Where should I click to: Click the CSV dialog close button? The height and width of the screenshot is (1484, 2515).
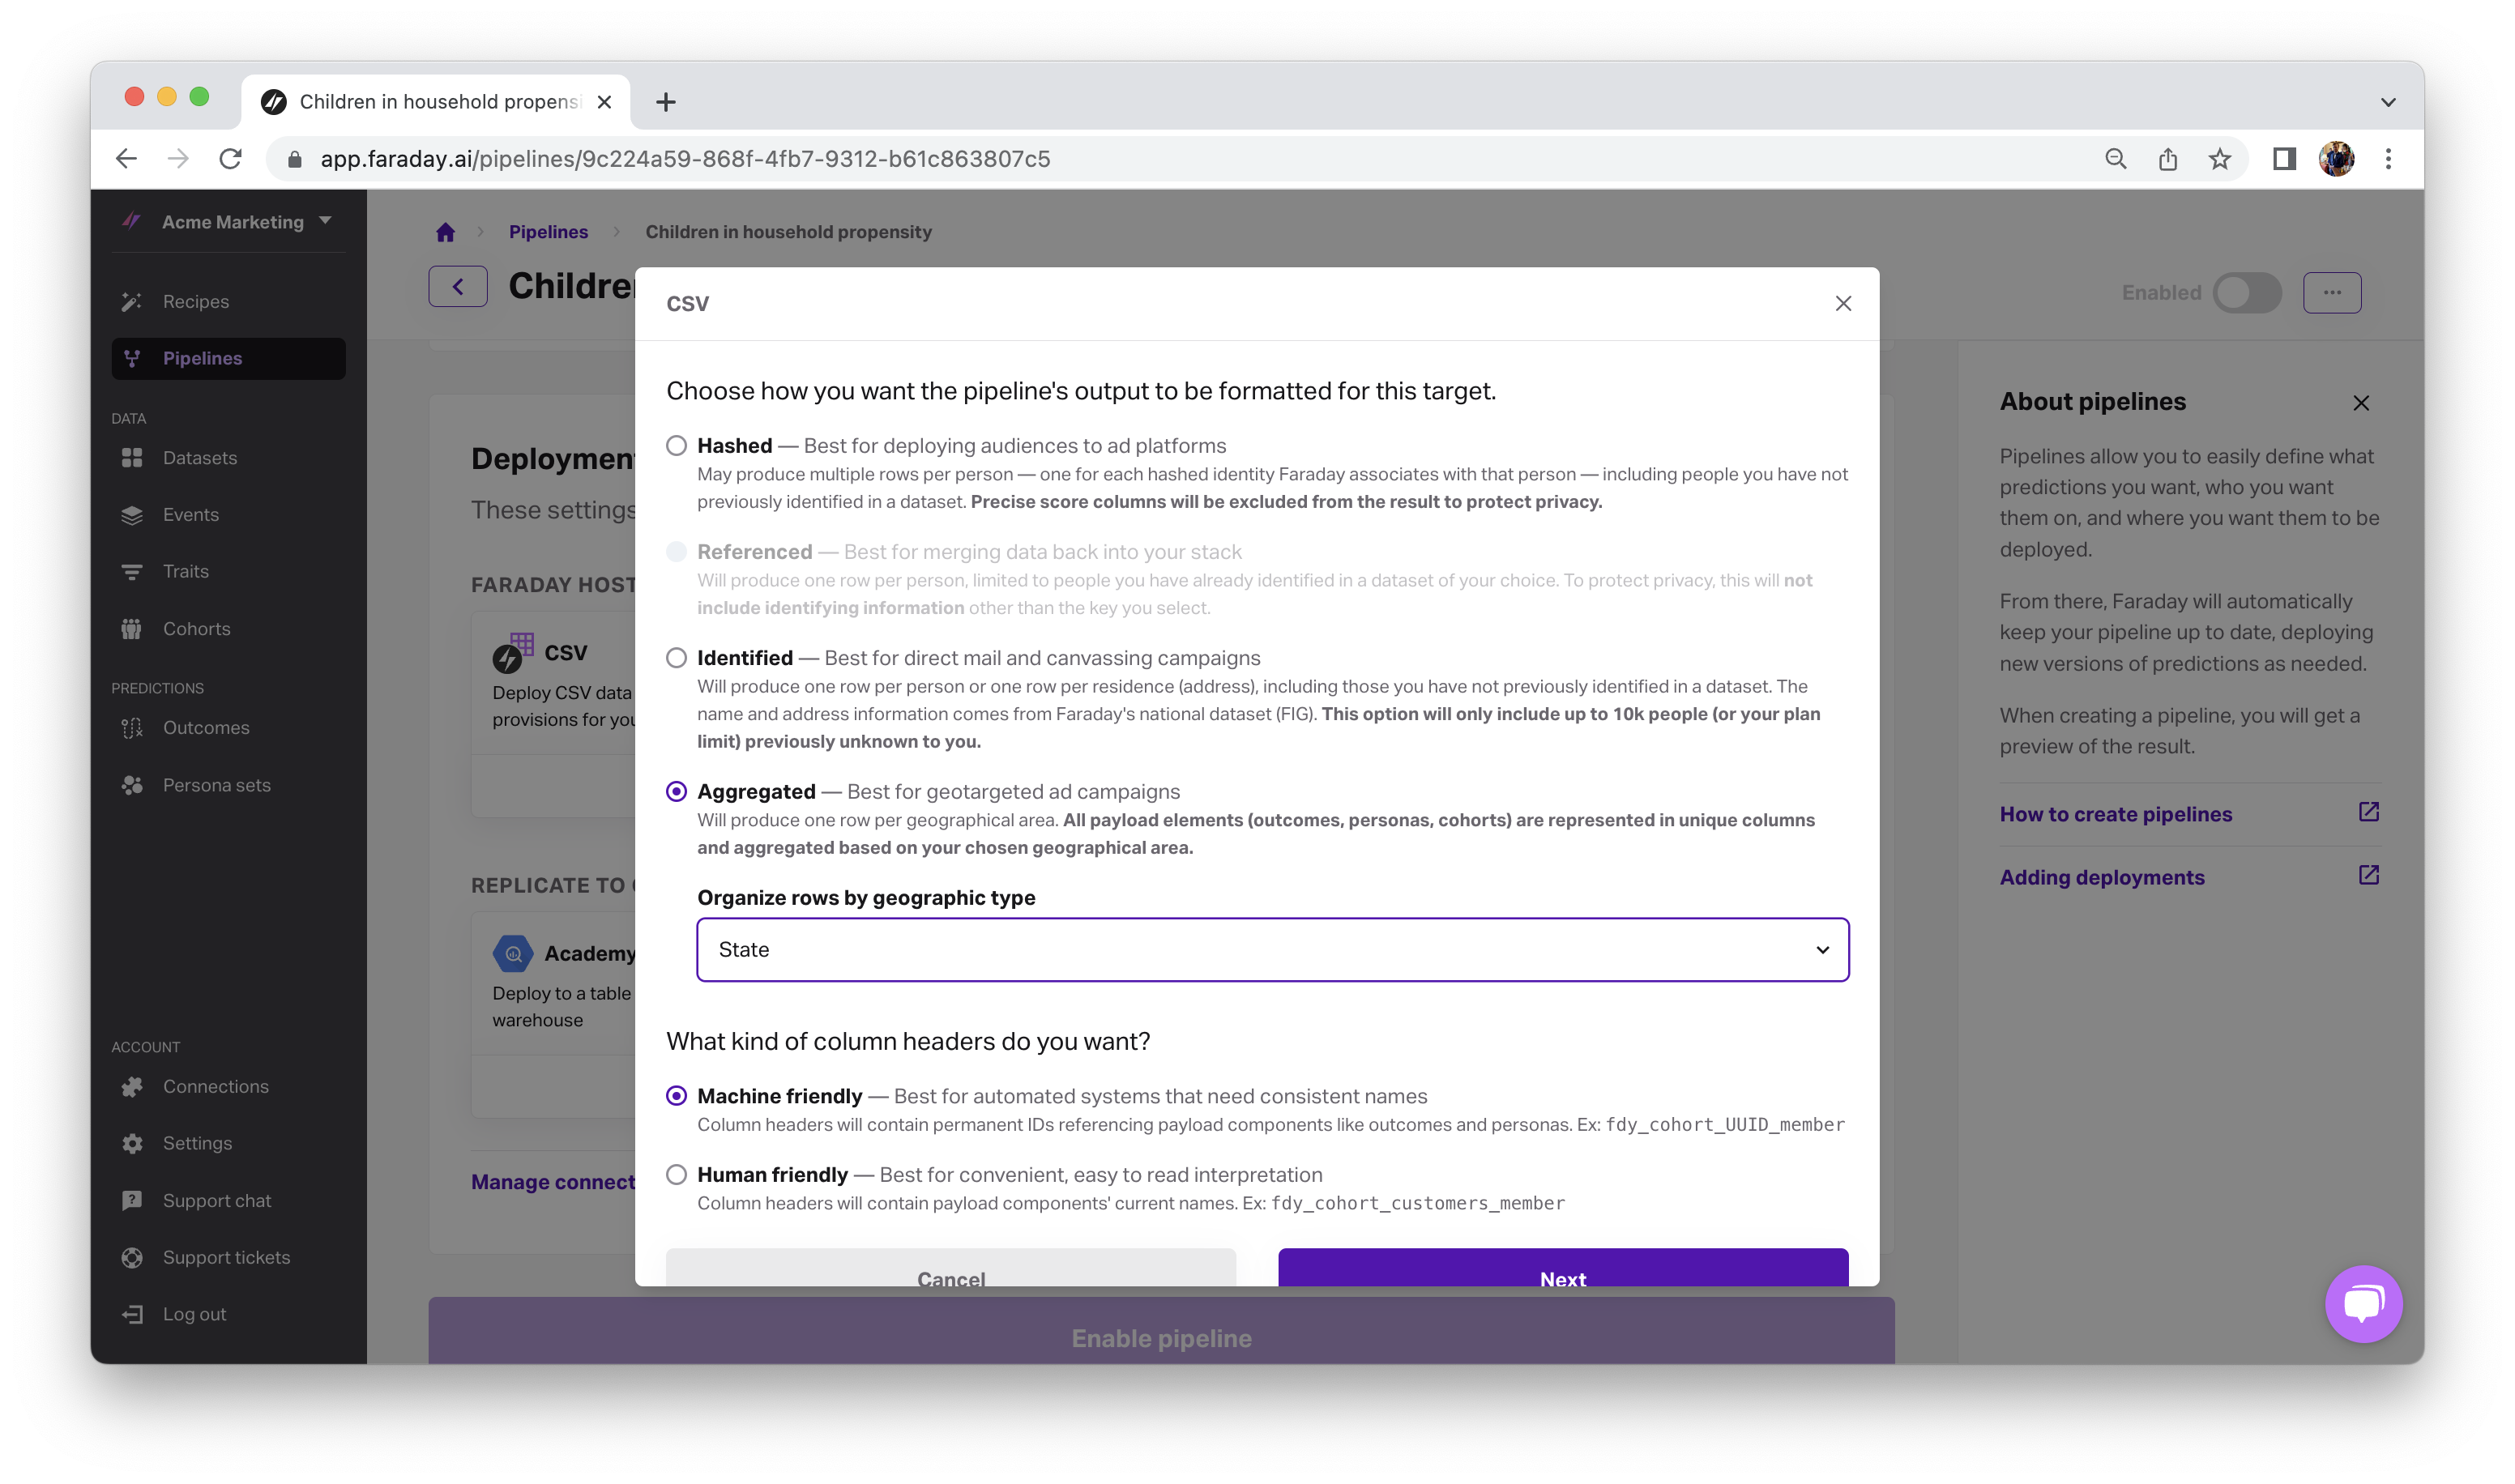1842,302
